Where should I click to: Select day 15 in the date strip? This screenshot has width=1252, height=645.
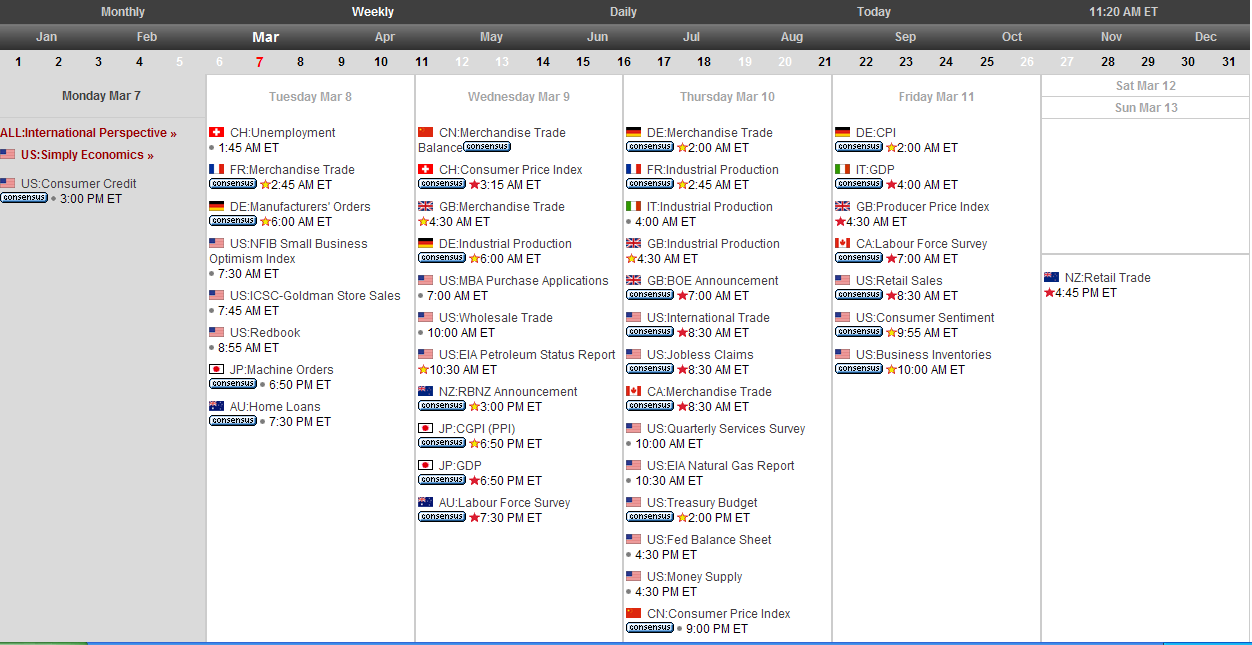tap(583, 62)
